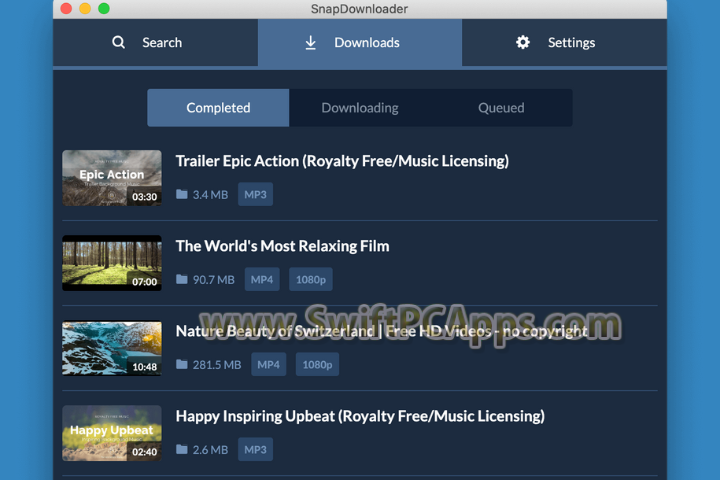Show the Completed downloads list
The height and width of the screenshot is (480, 720).
[x=218, y=108]
